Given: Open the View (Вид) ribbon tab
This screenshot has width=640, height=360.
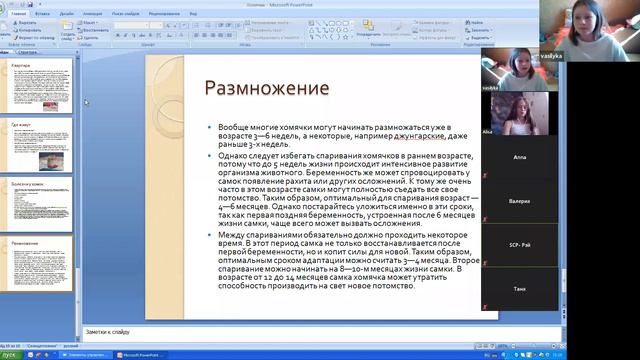Looking at the screenshot, I should coord(193,13).
